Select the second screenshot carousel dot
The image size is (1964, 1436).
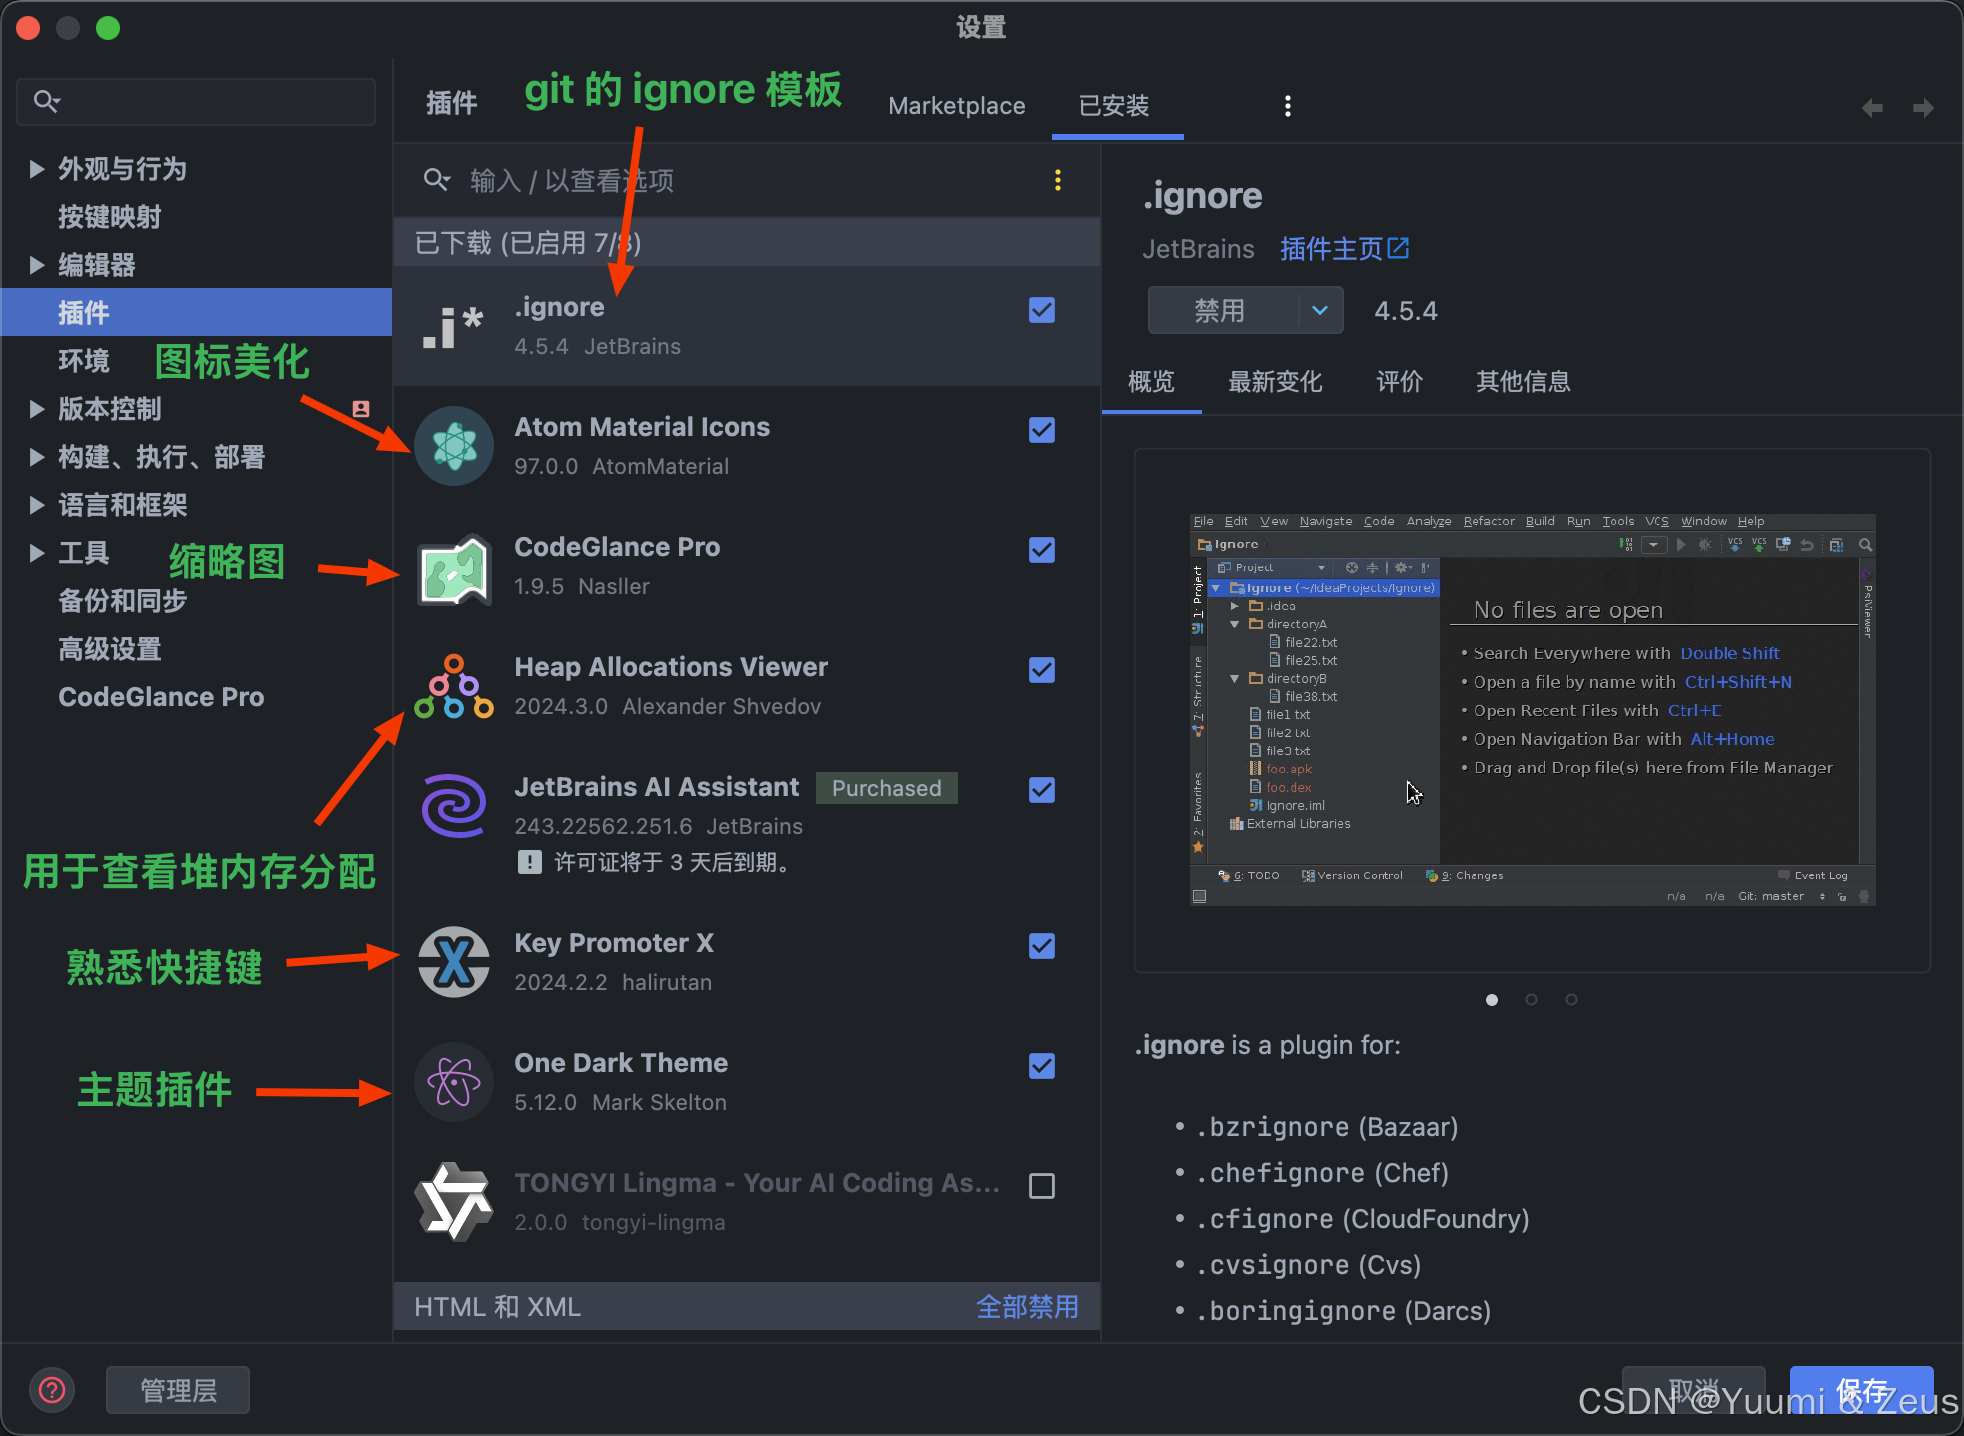tap(1531, 1000)
